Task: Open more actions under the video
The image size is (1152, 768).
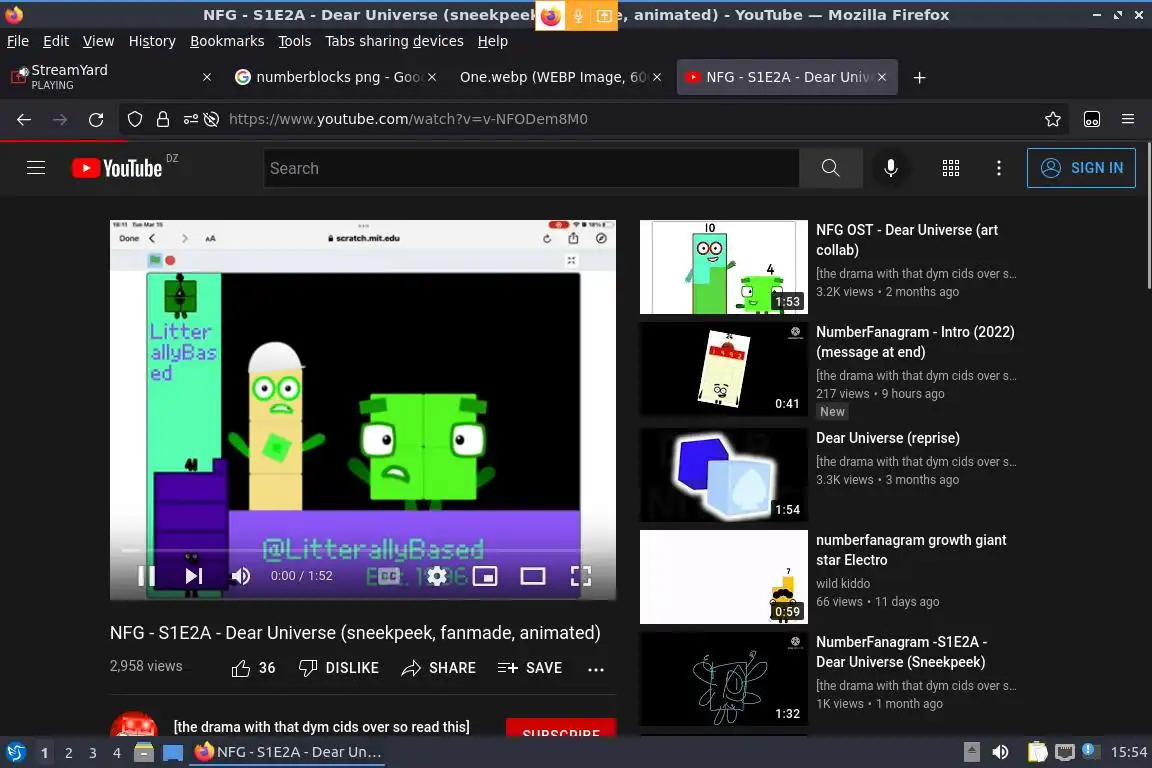Action: pyautogui.click(x=596, y=669)
